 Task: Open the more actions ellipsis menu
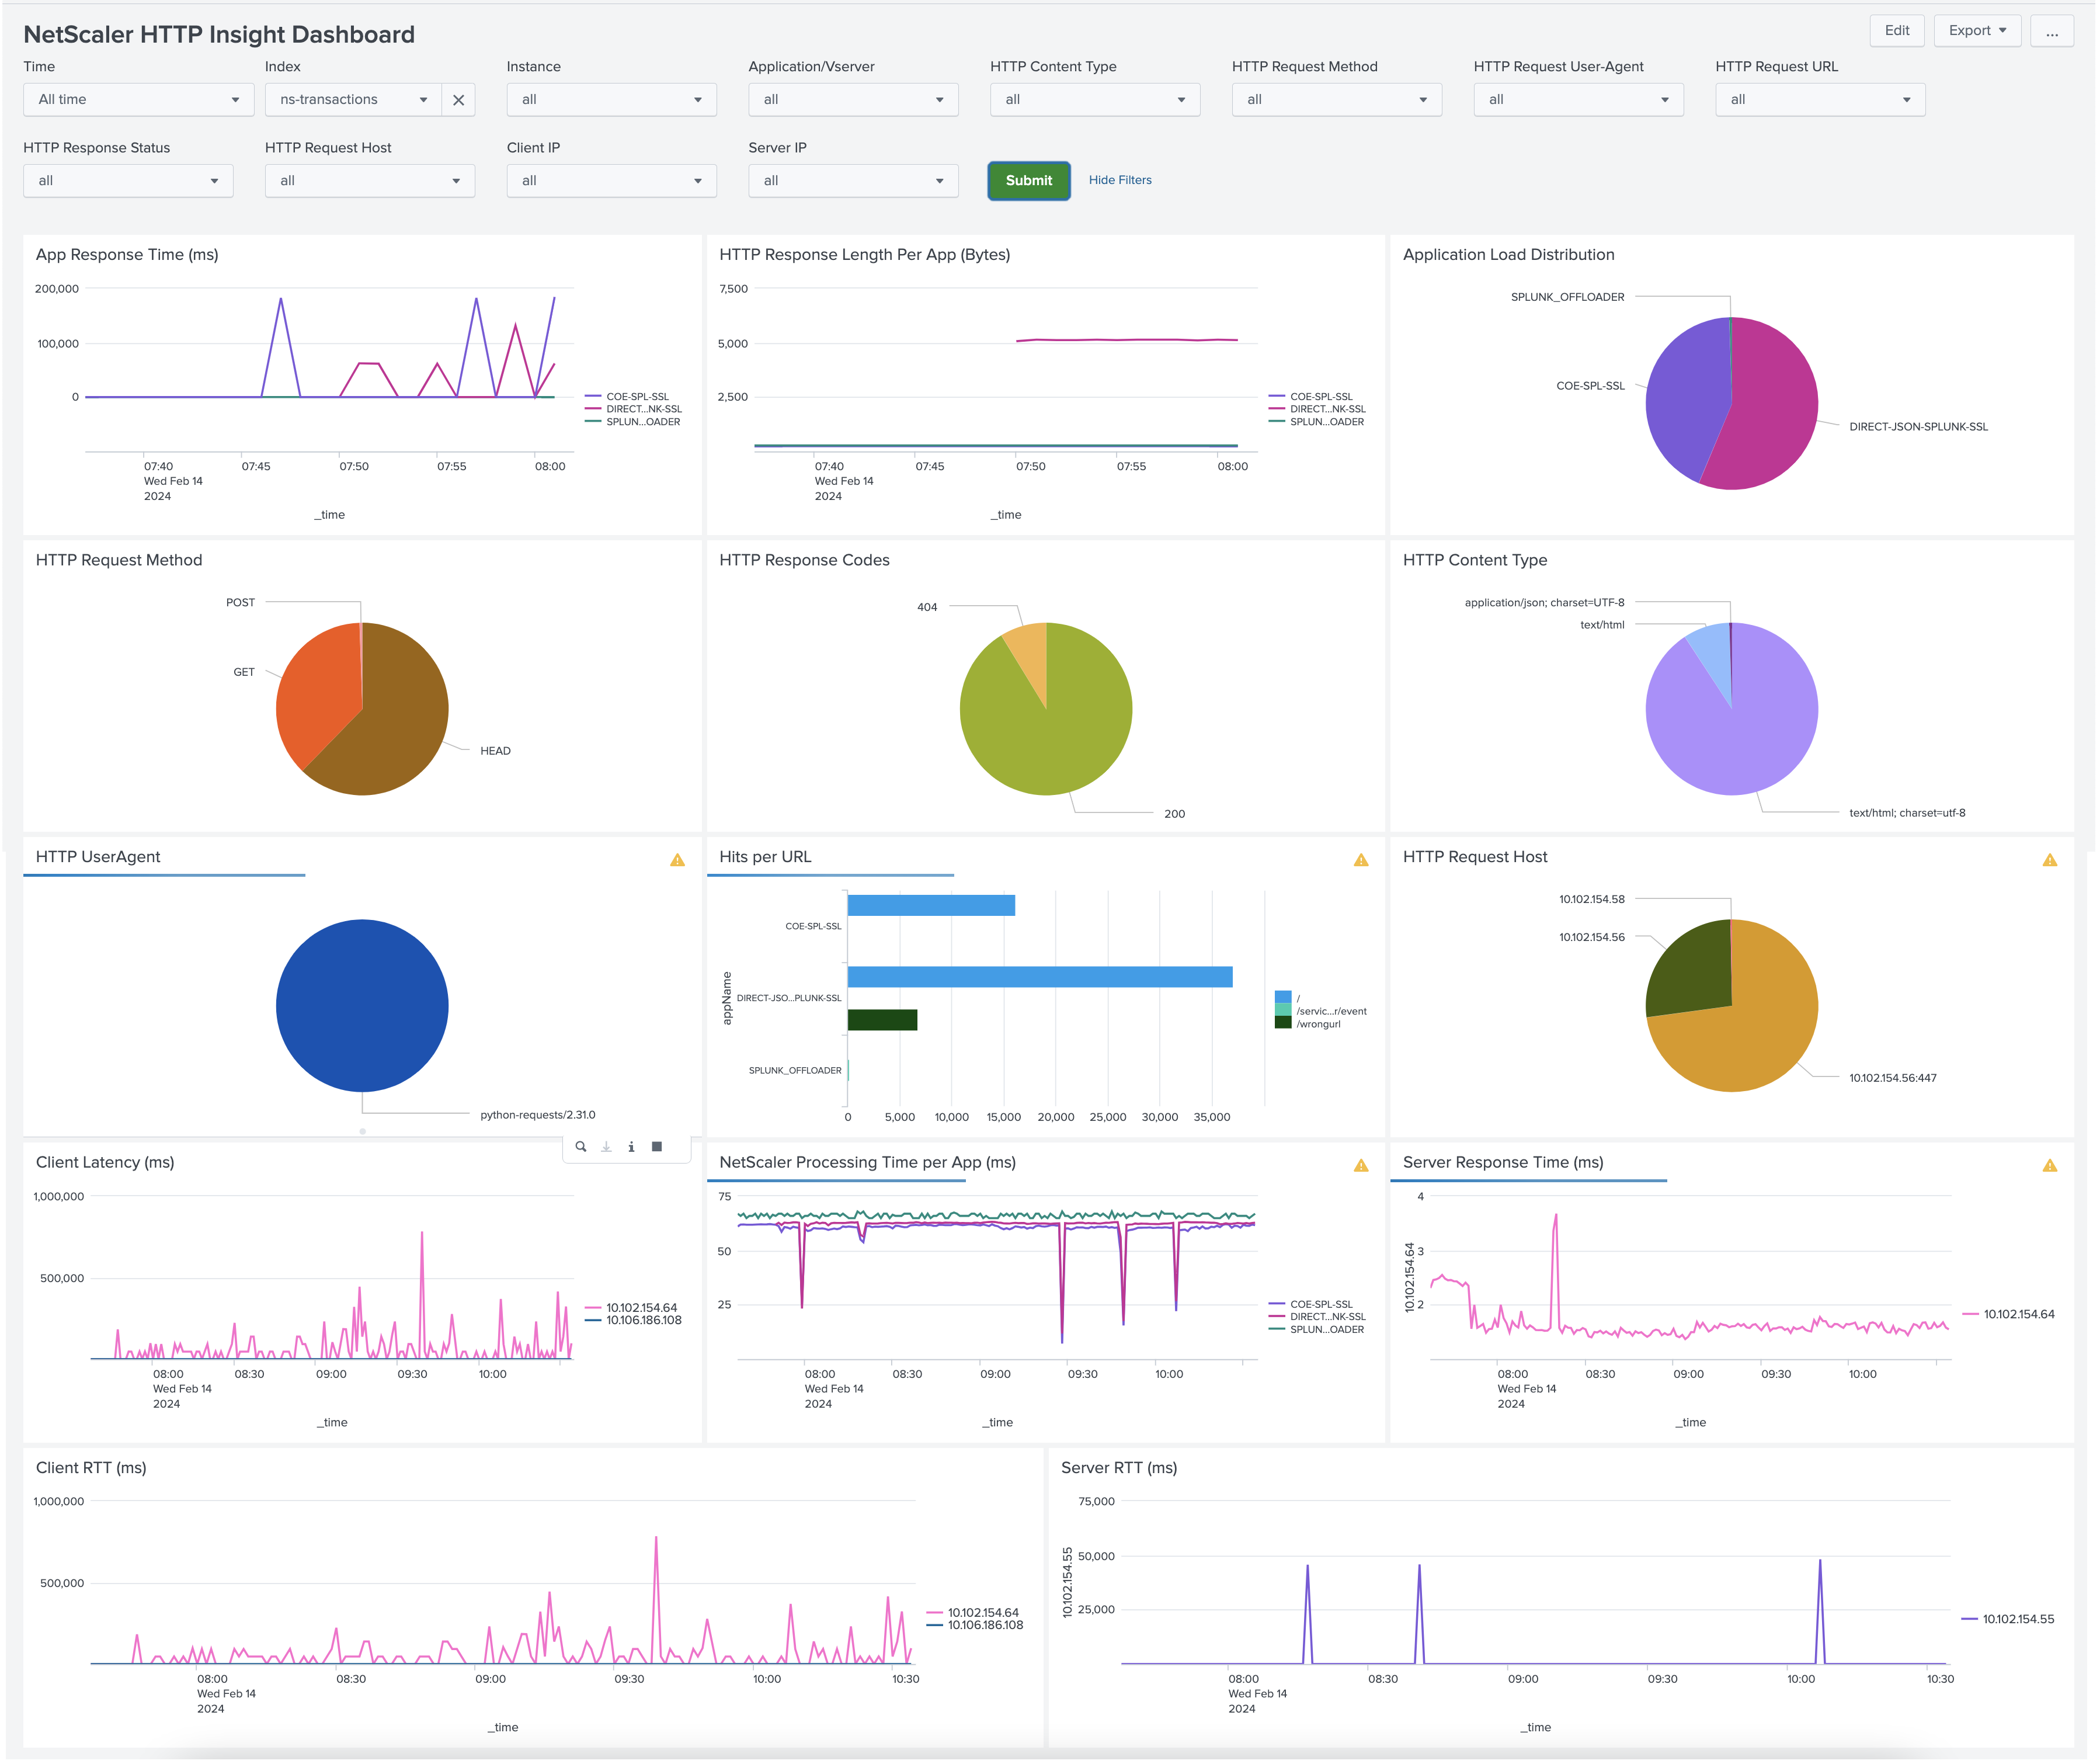coord(2052,31)
